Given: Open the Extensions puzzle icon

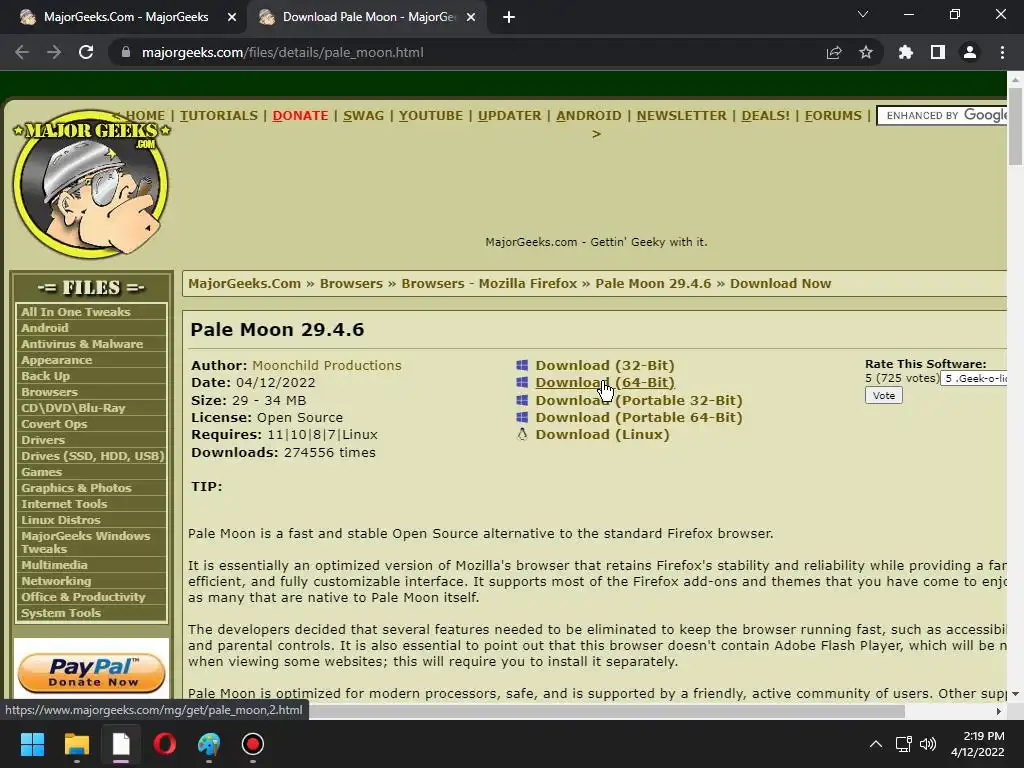Looking at the screenshot, I should click(x=906, y=52).
